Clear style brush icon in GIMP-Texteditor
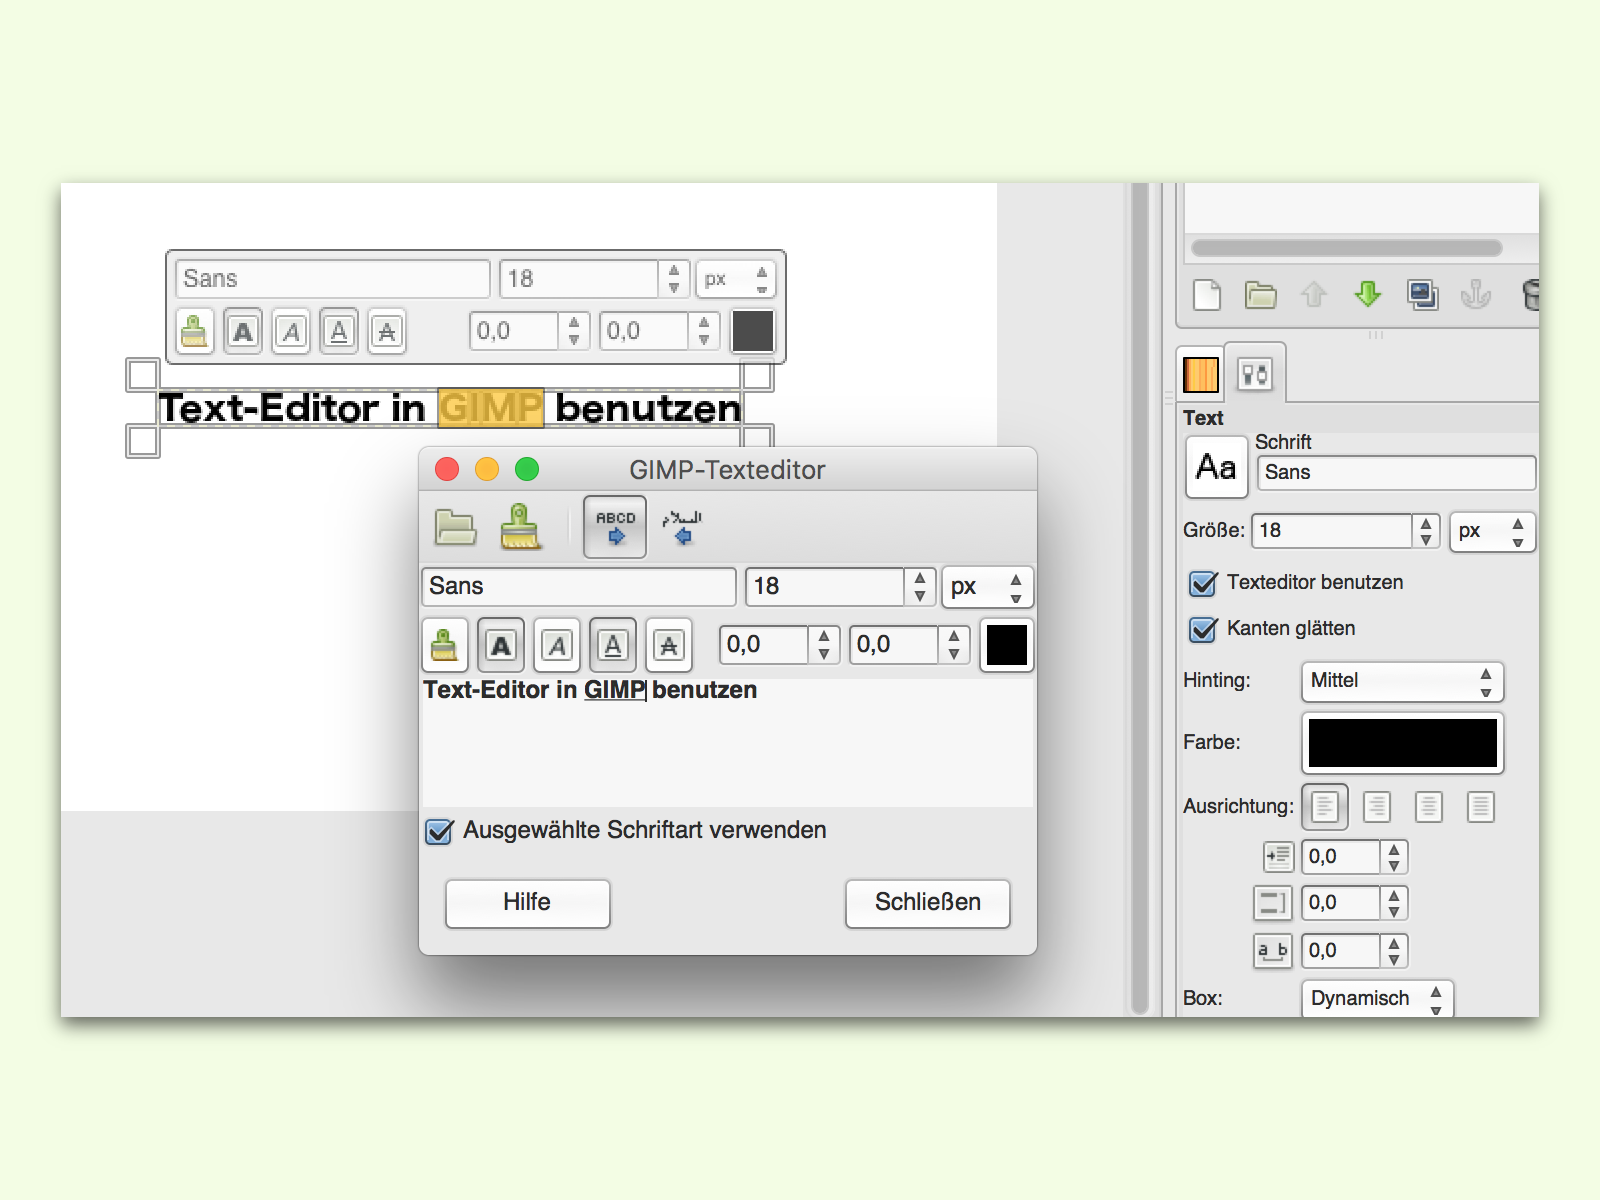The height and width of the screenshot is (1200, 1600). pyautogui.click(x=444, y=645)
